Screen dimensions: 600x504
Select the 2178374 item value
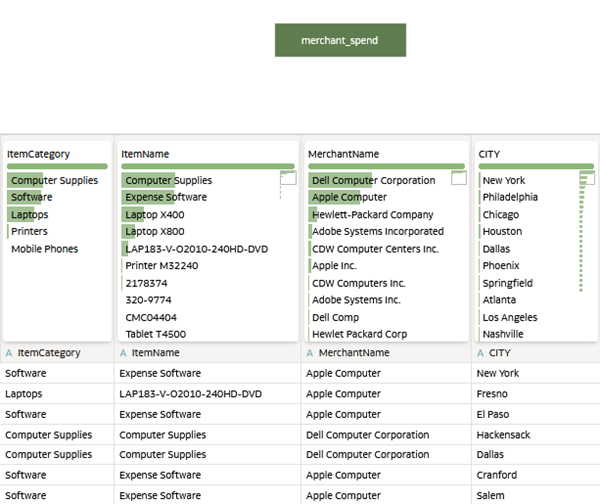(x=147, y=283)
